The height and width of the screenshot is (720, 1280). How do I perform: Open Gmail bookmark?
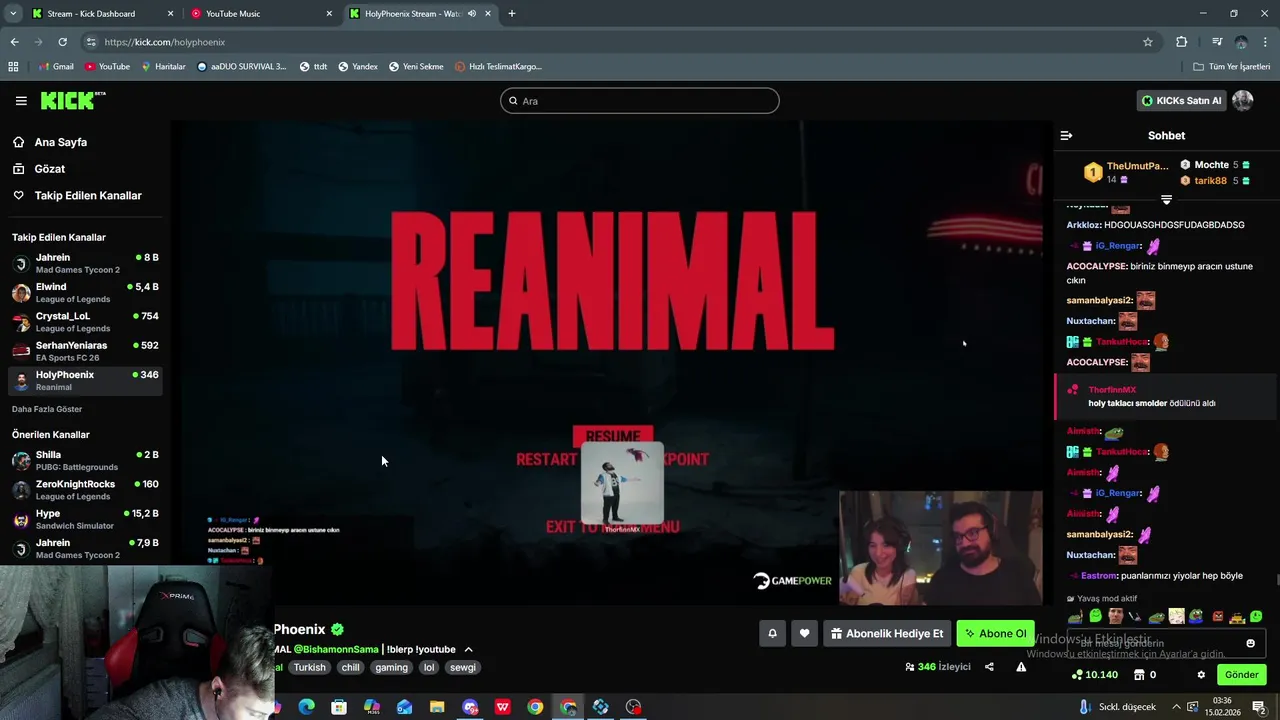coord(56,67)
